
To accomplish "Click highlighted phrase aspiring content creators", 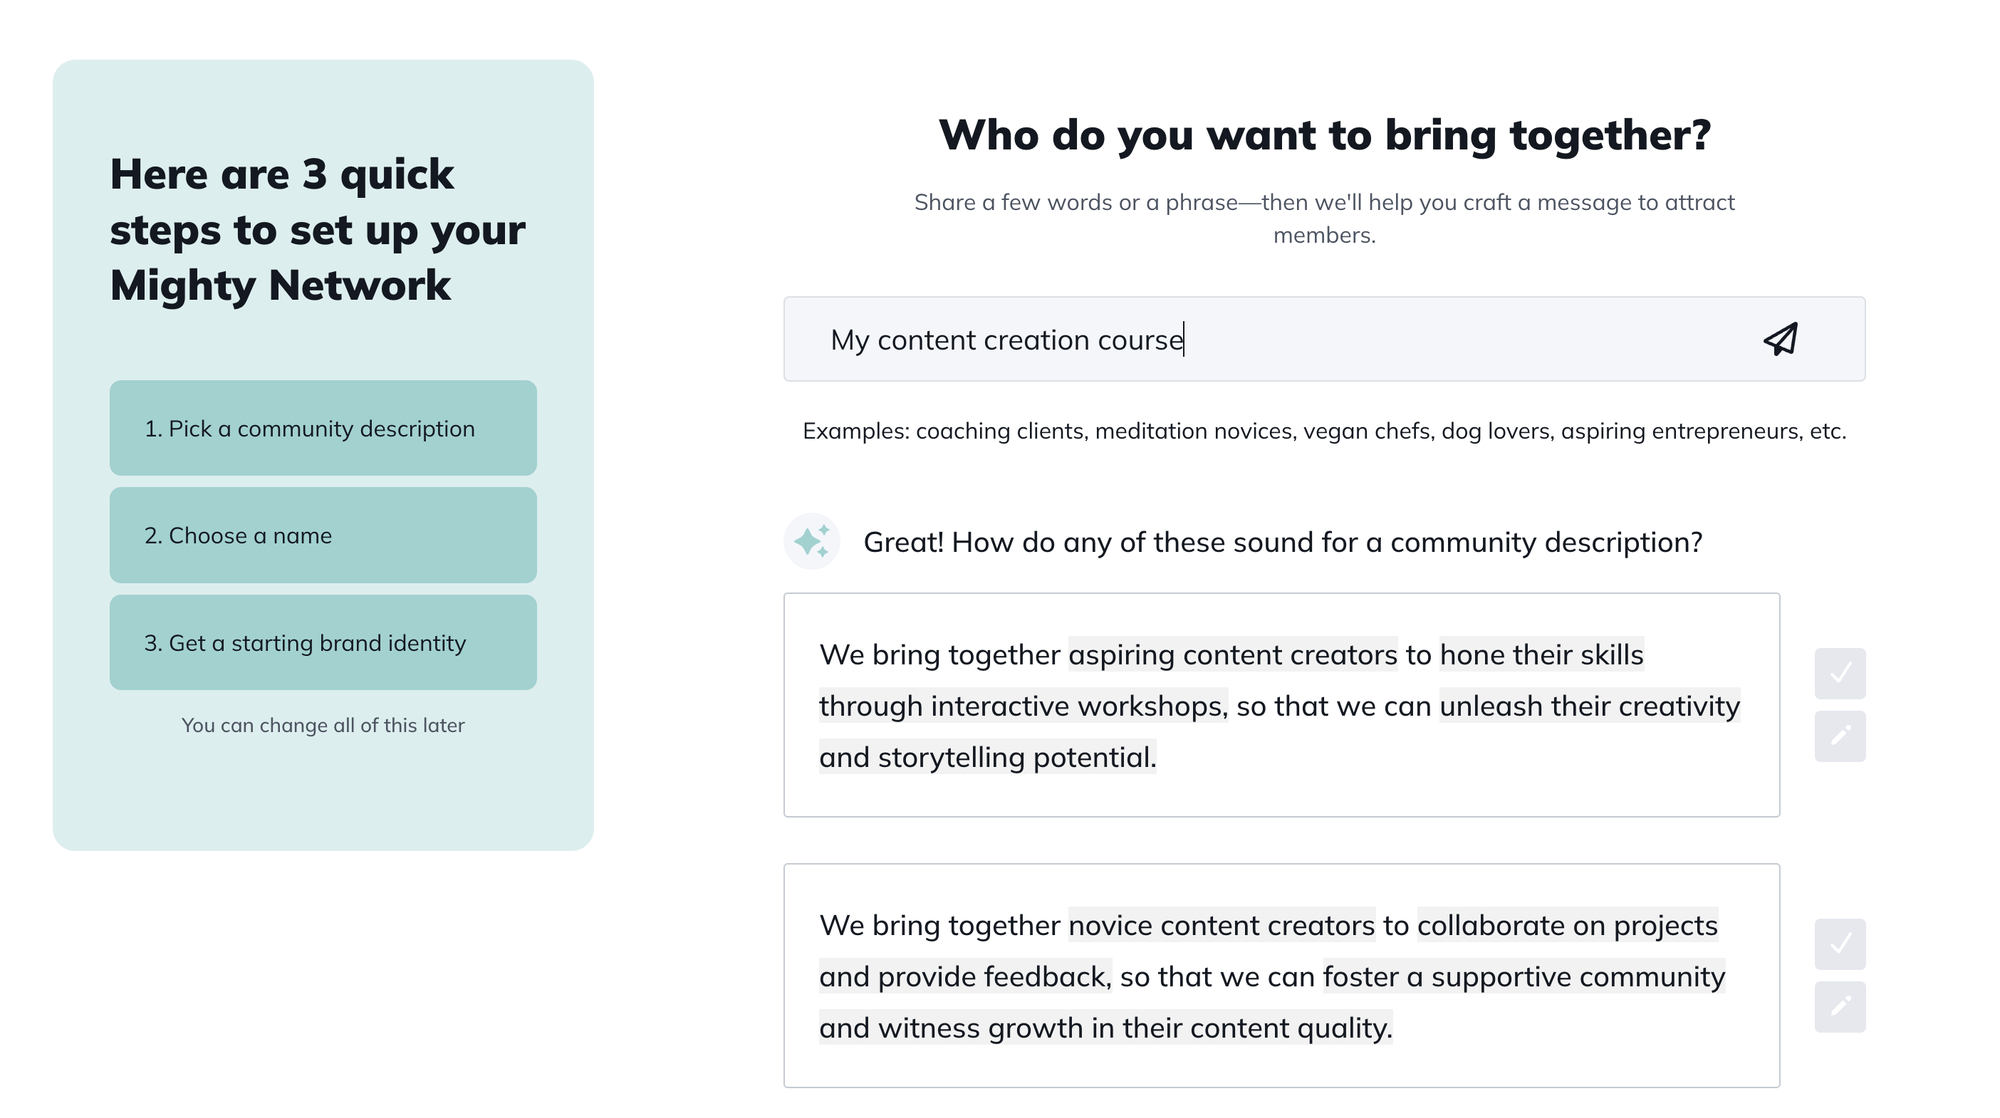I will pyautogui.click(x=1232, y=655).
